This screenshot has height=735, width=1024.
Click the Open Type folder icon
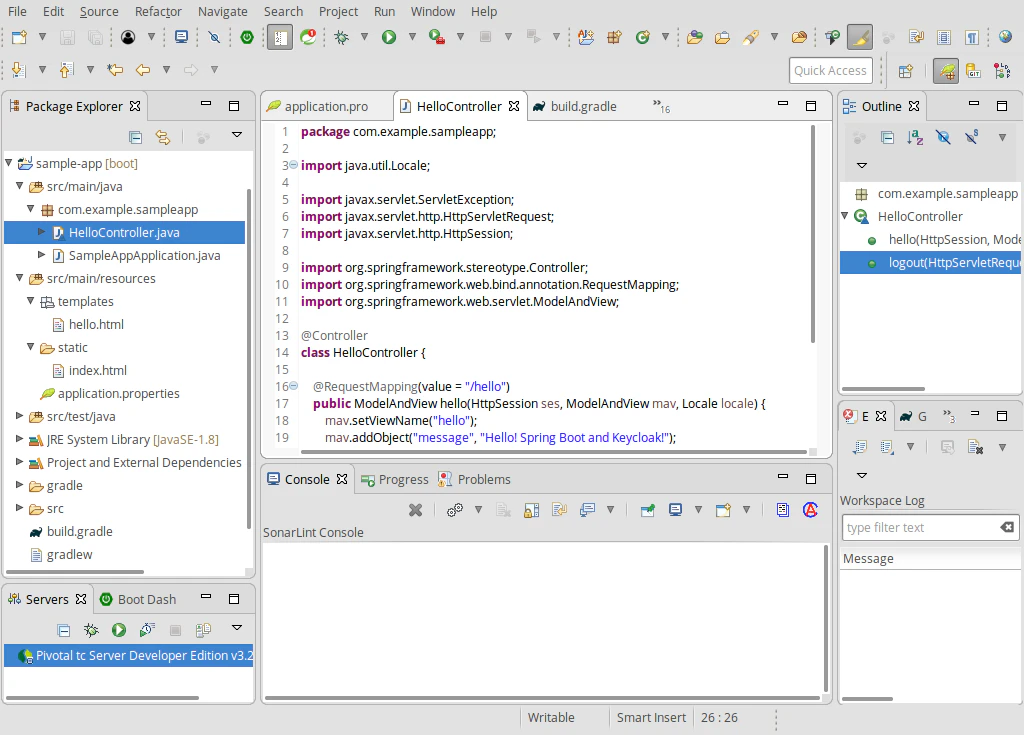click(695, 37)
